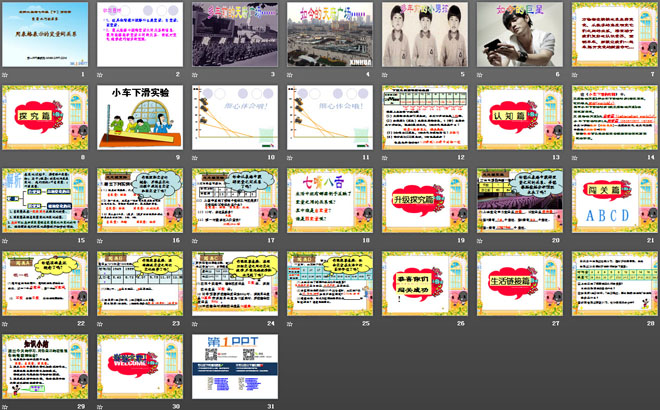Select slide 24 with yellow callout

click(235, 283)
